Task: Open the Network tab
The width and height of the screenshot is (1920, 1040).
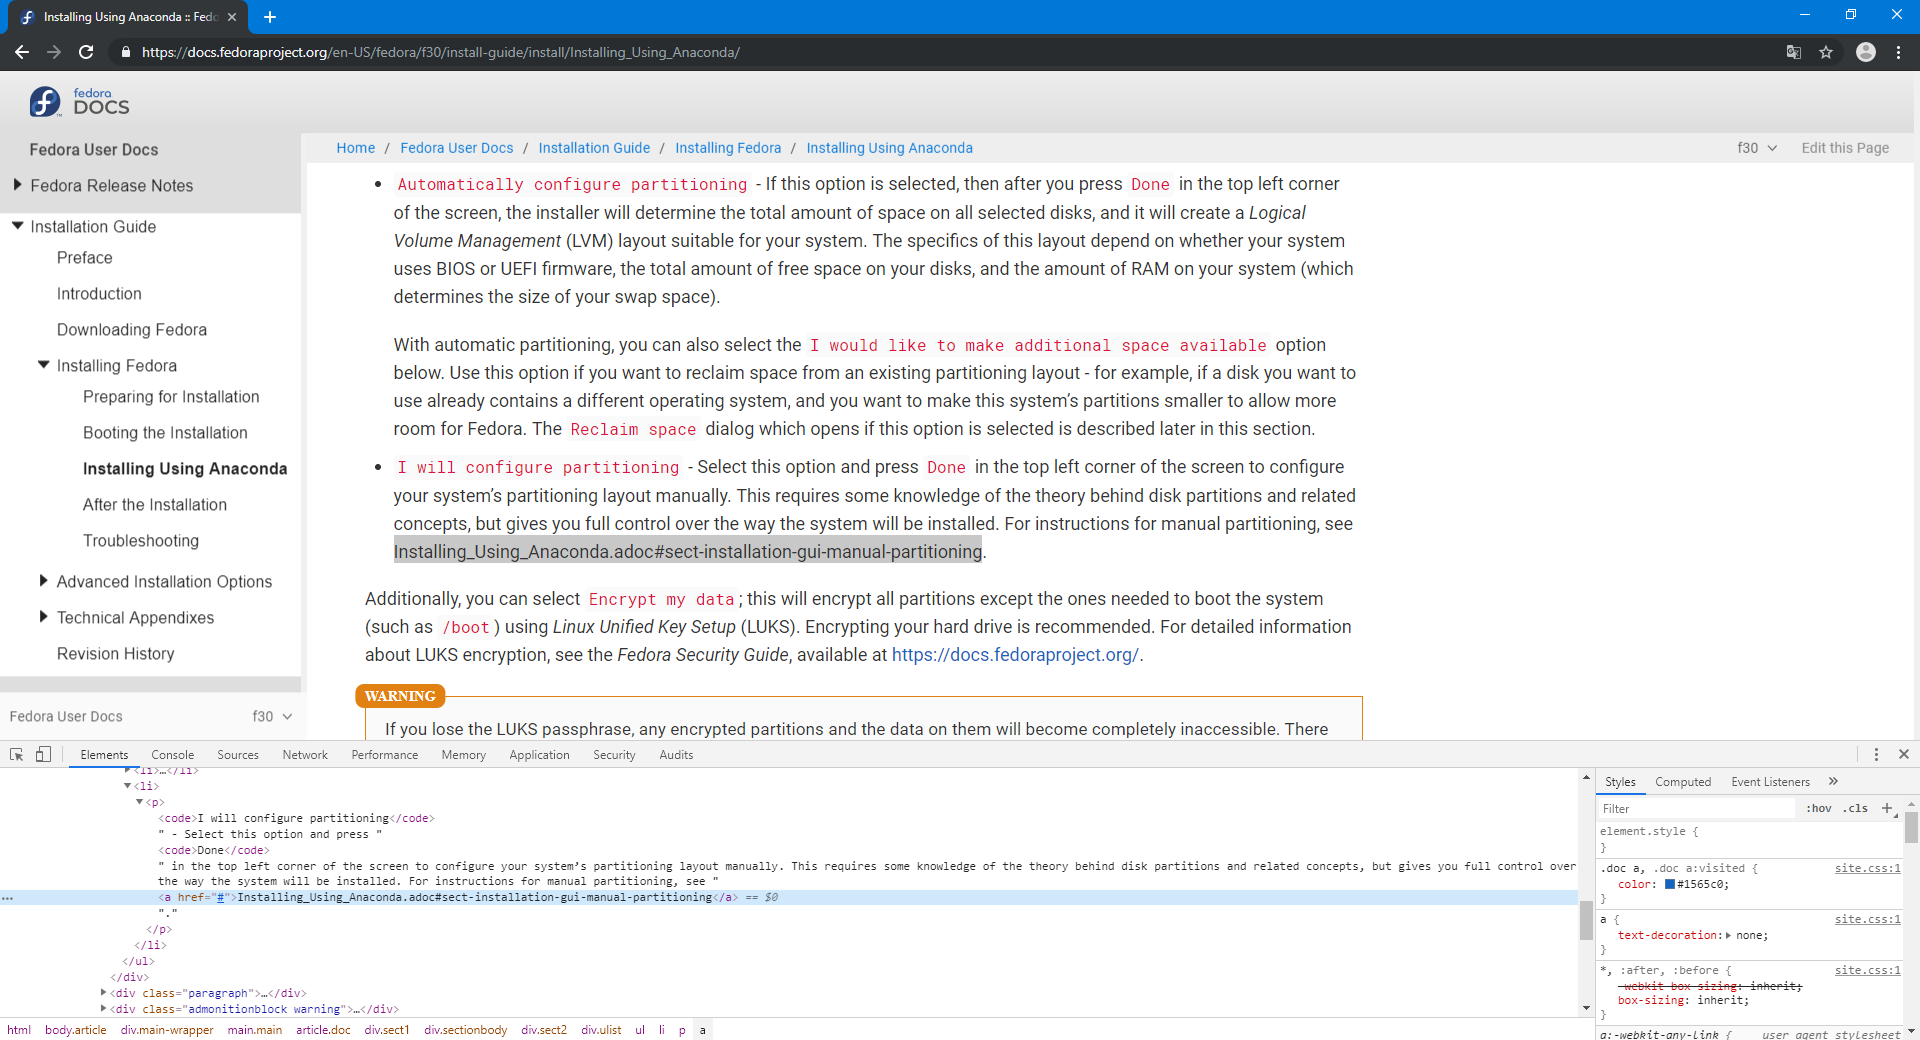Action: [x=305, y=755]
